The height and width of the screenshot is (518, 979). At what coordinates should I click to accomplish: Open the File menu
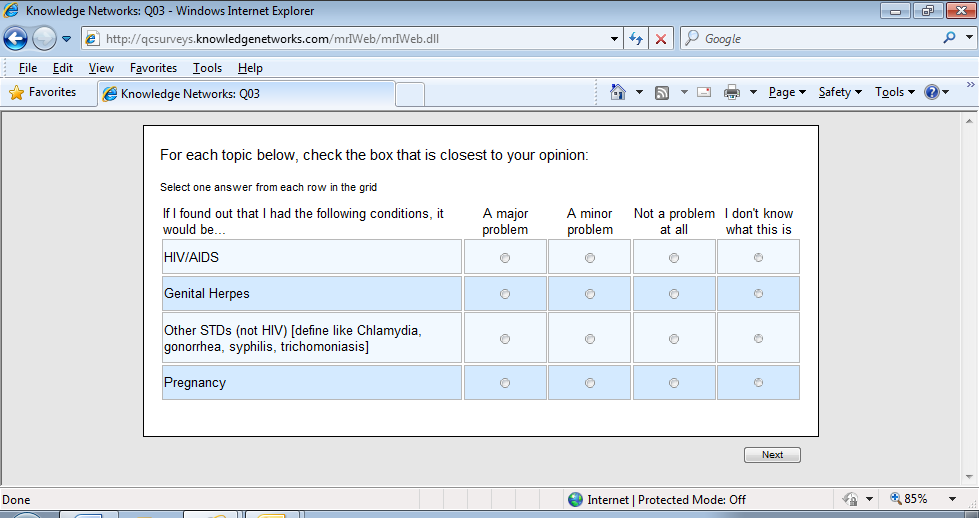(27, 68)
